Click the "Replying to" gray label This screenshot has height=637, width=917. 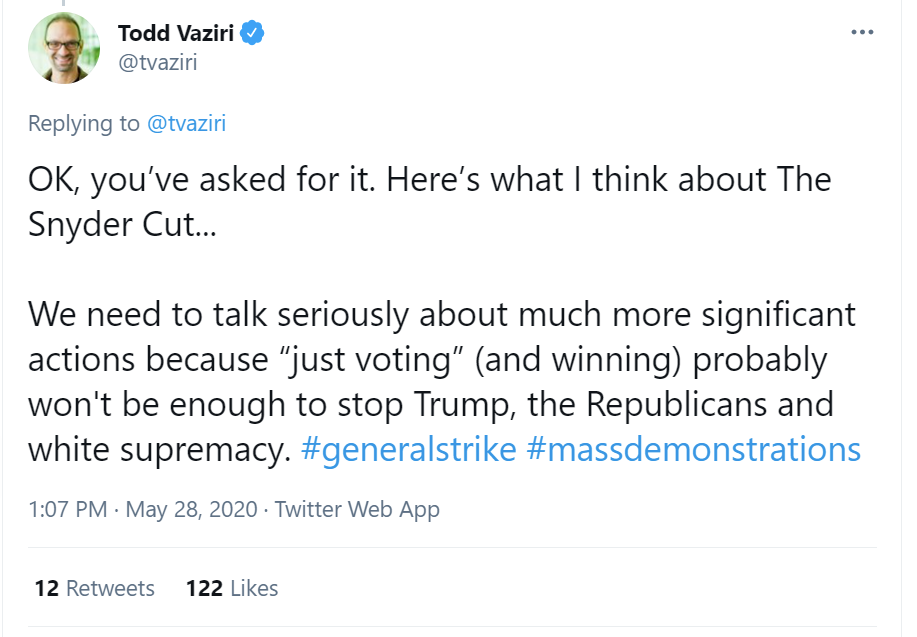[x=84, y=123]
